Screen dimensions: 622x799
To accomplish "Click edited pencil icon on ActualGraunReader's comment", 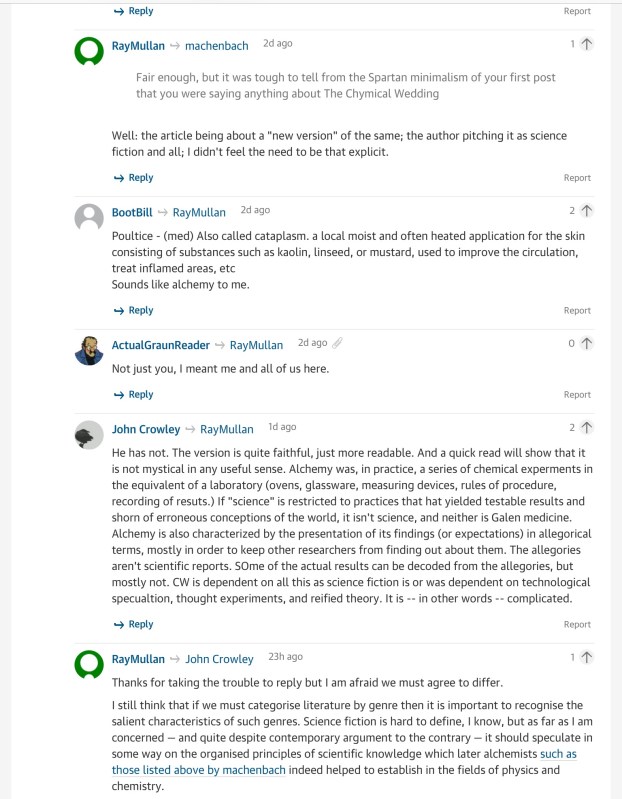I will click(338, 343).
